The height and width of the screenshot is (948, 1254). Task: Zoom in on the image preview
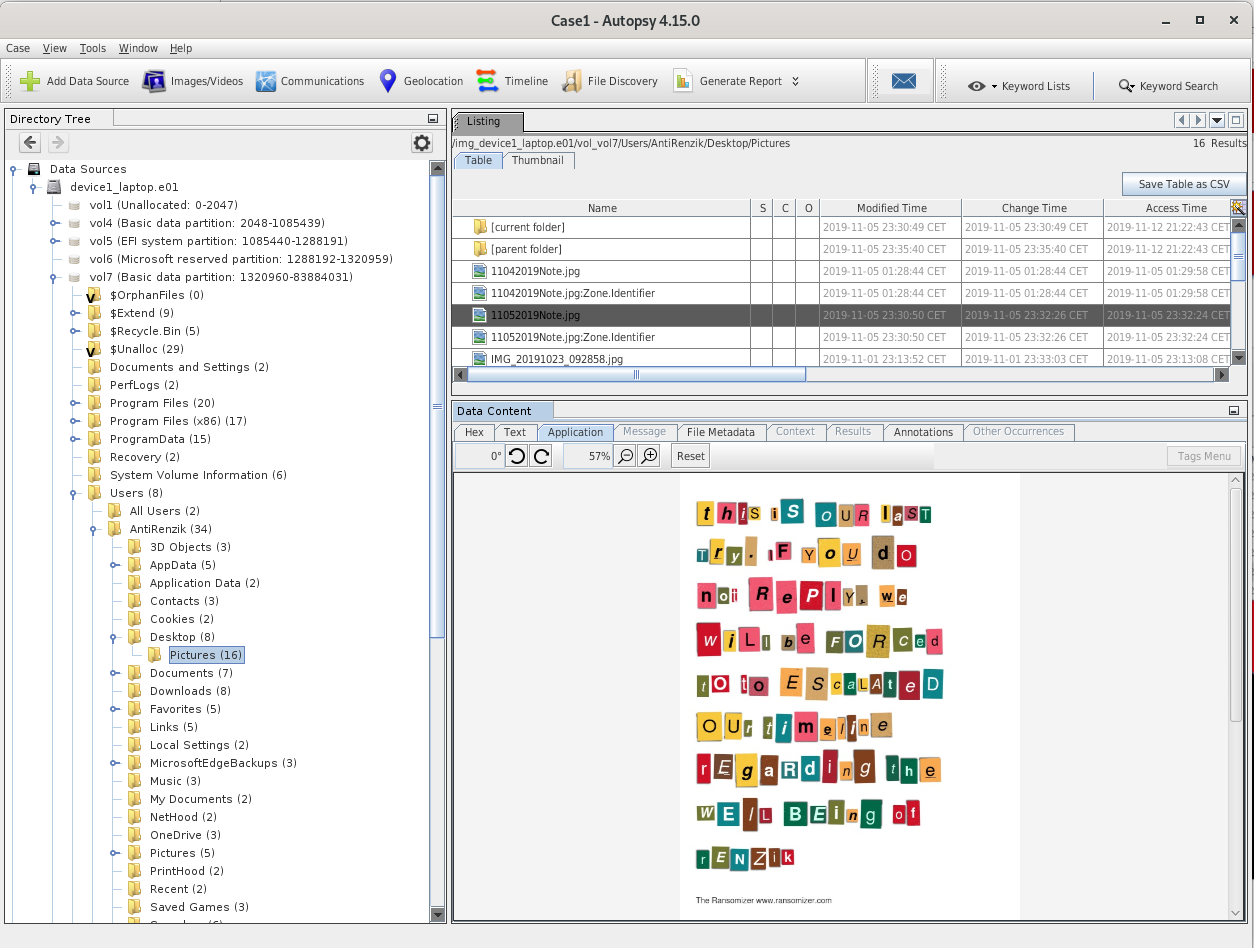650,456
